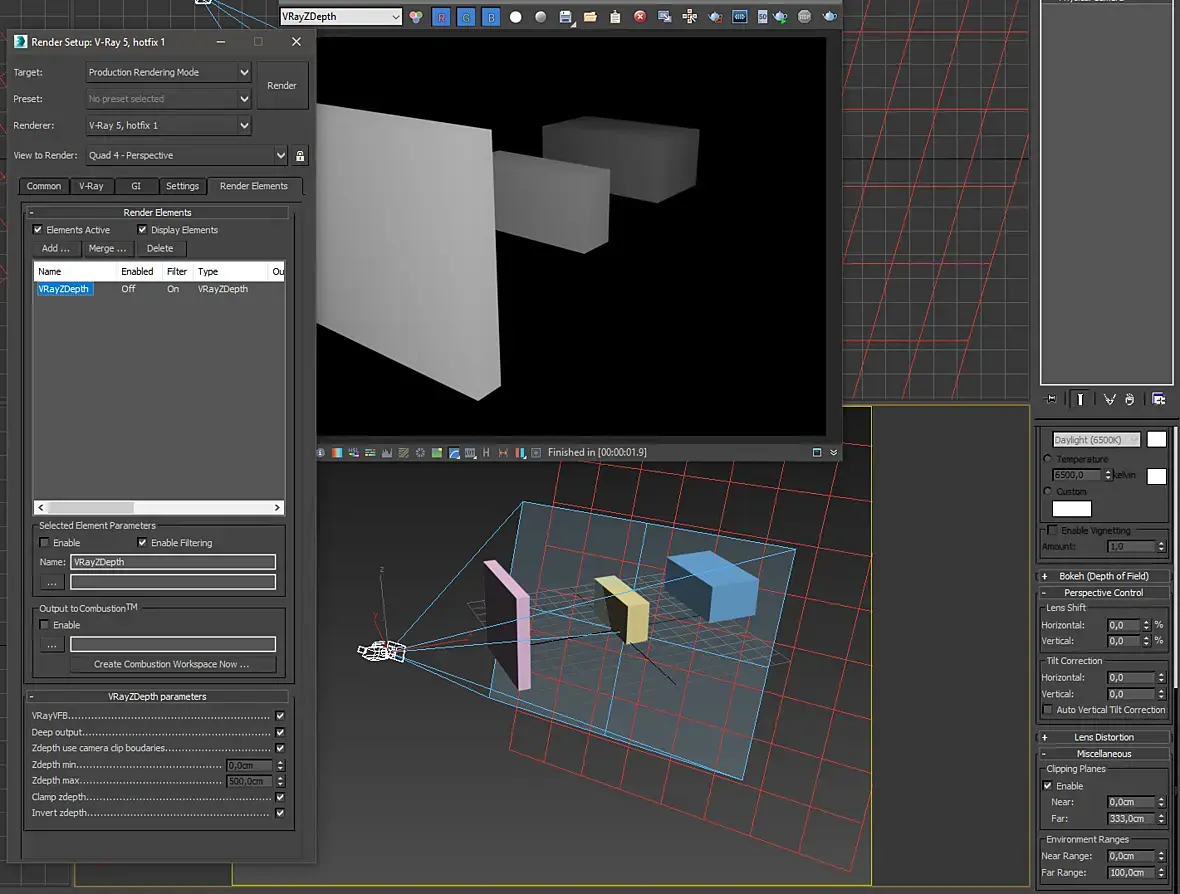This screenshot has width=1180, height=894.
Task: Click the Render button
Action: click(282, 86)
